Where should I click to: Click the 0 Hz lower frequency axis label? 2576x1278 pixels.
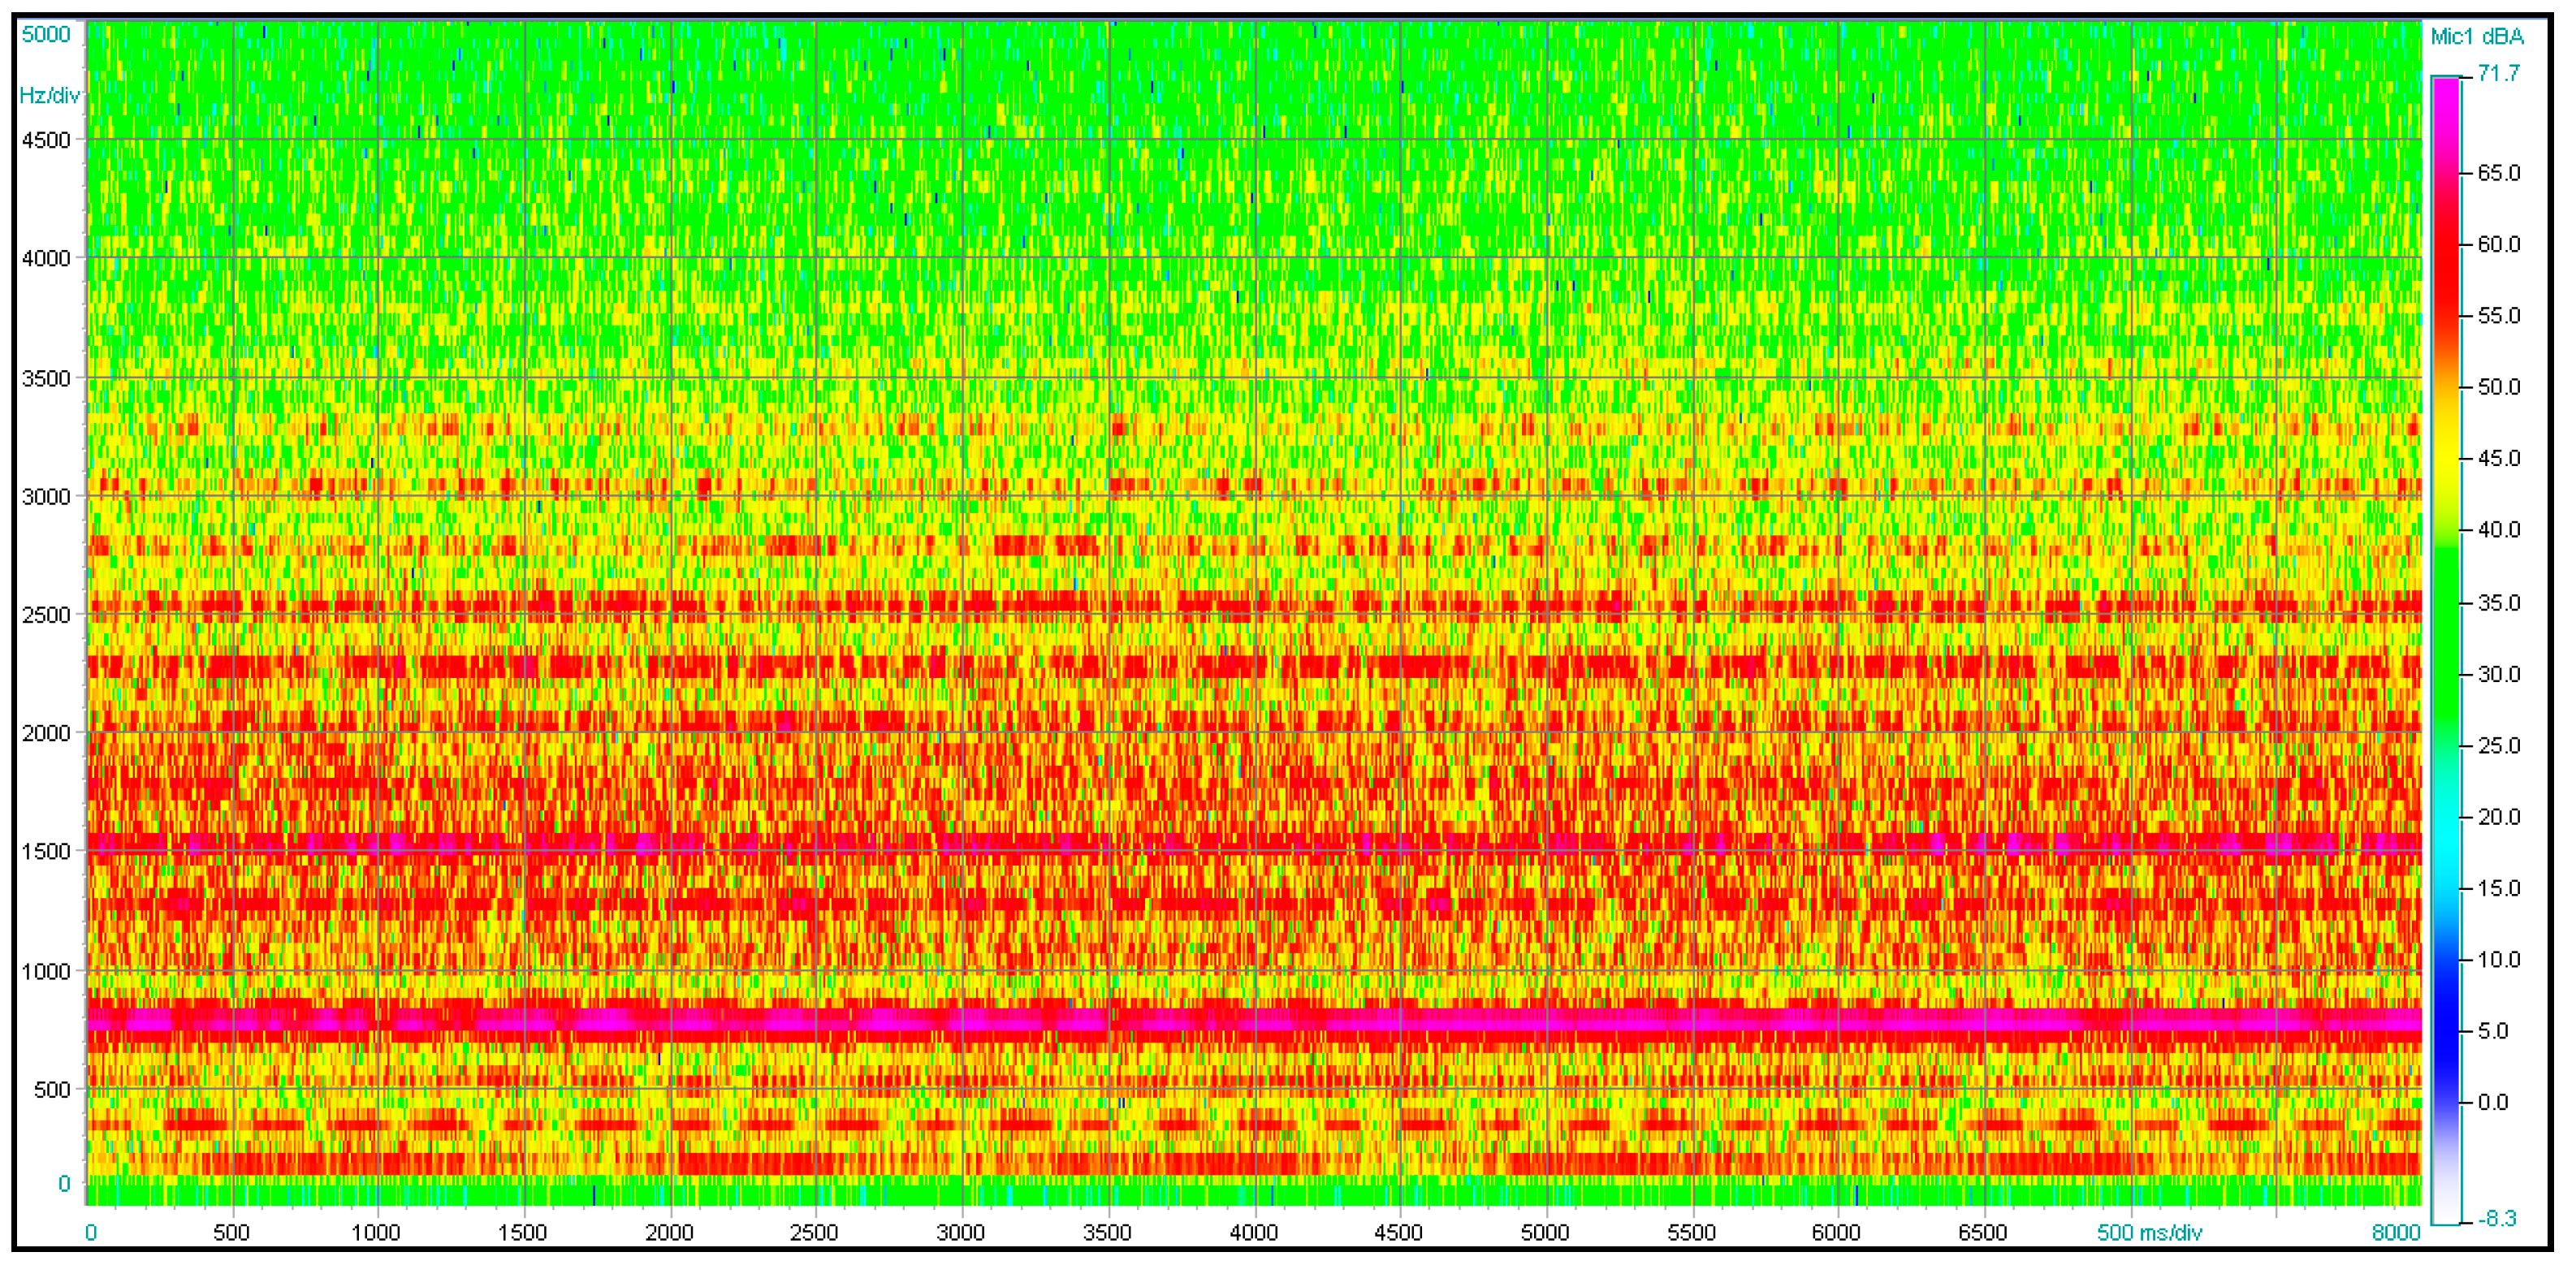tap(64, 1184)
